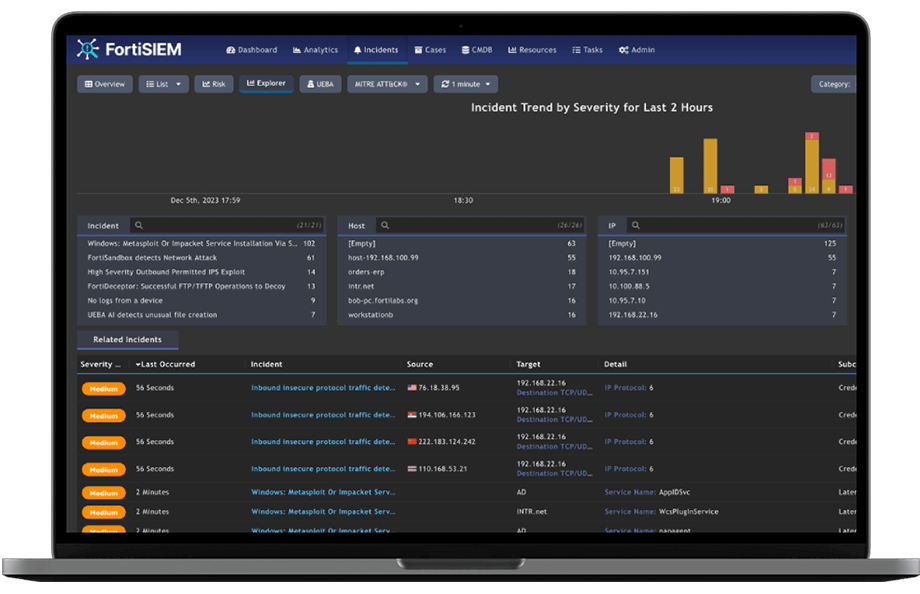Open the MITRE ATT&CK dropdown
The height and width of the screenshot is (594, 920).
pyautogui.click(x=387, y=84)
